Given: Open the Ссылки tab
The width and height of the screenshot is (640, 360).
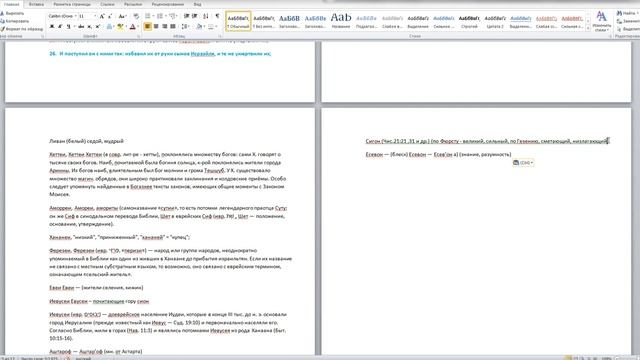Looking at the screenshot, I should click(x=107, y=4).
